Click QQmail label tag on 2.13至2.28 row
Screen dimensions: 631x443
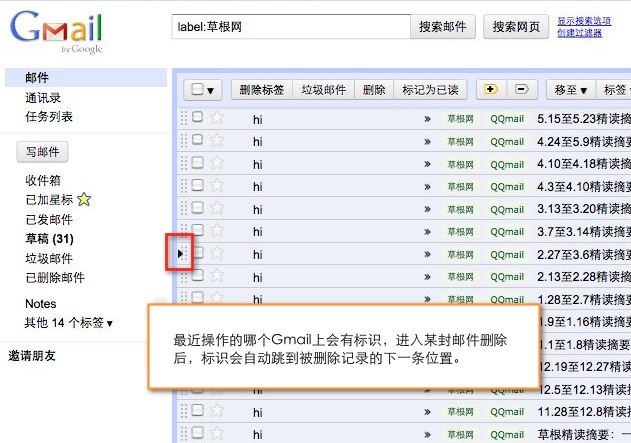pos(507,277)
